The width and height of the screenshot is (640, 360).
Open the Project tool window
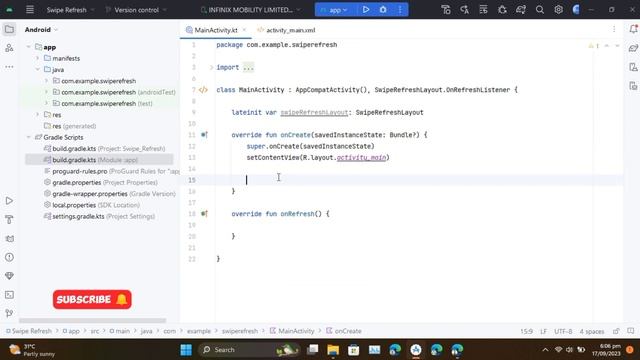point(9,29)
